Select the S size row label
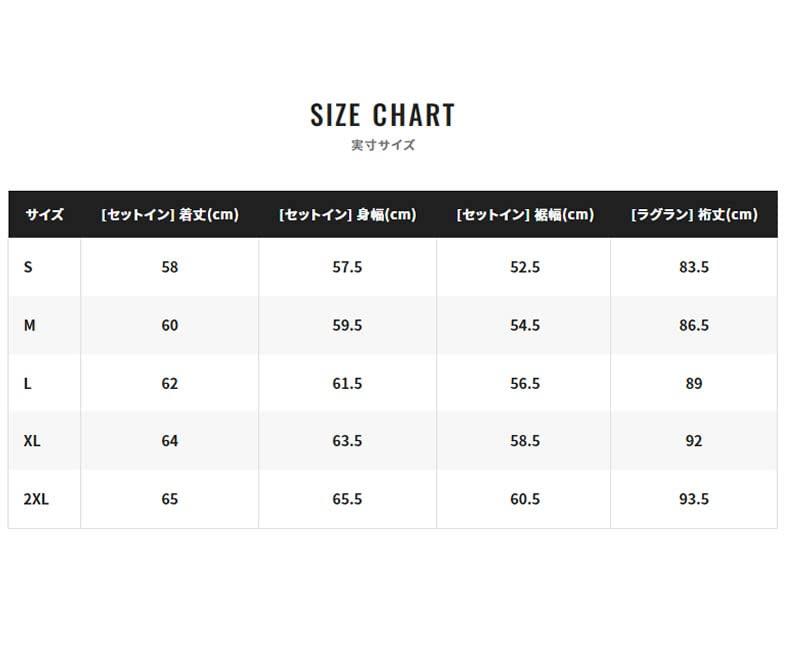This screenshot has width=787, height=650. point(28,268)
